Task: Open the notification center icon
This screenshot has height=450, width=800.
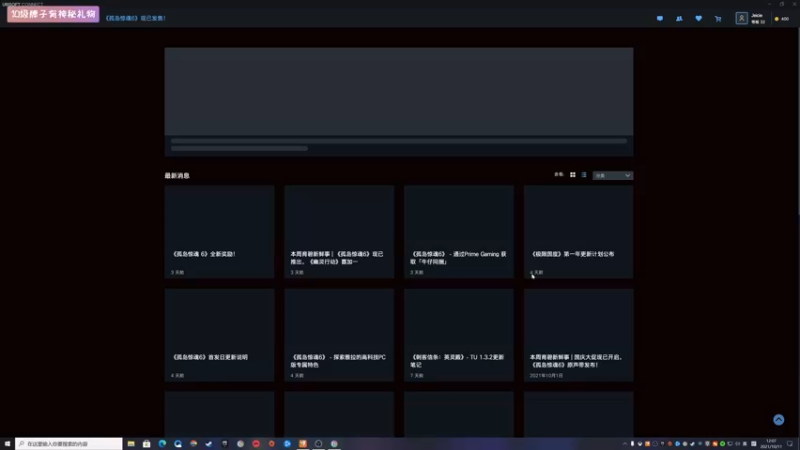Action: coord(790,444)
